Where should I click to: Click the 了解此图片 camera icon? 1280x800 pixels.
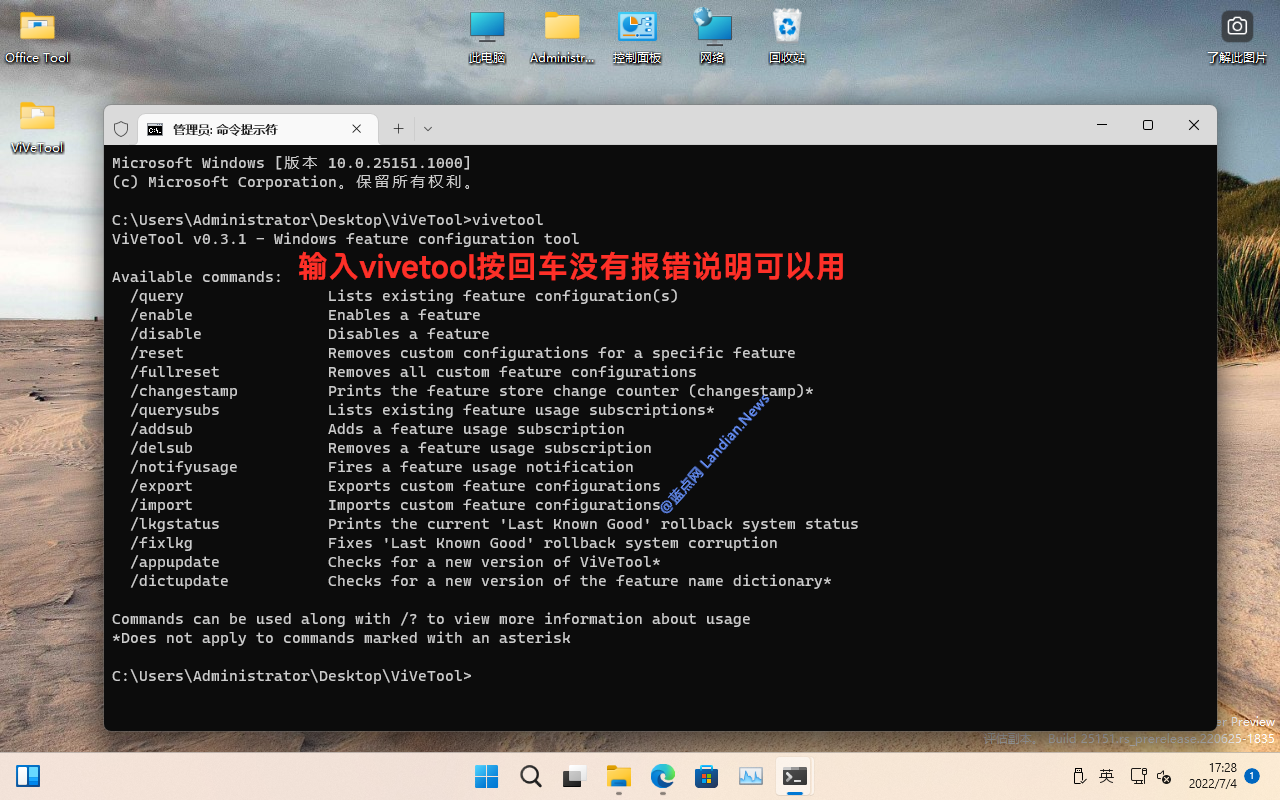(x=1237, y=37)
